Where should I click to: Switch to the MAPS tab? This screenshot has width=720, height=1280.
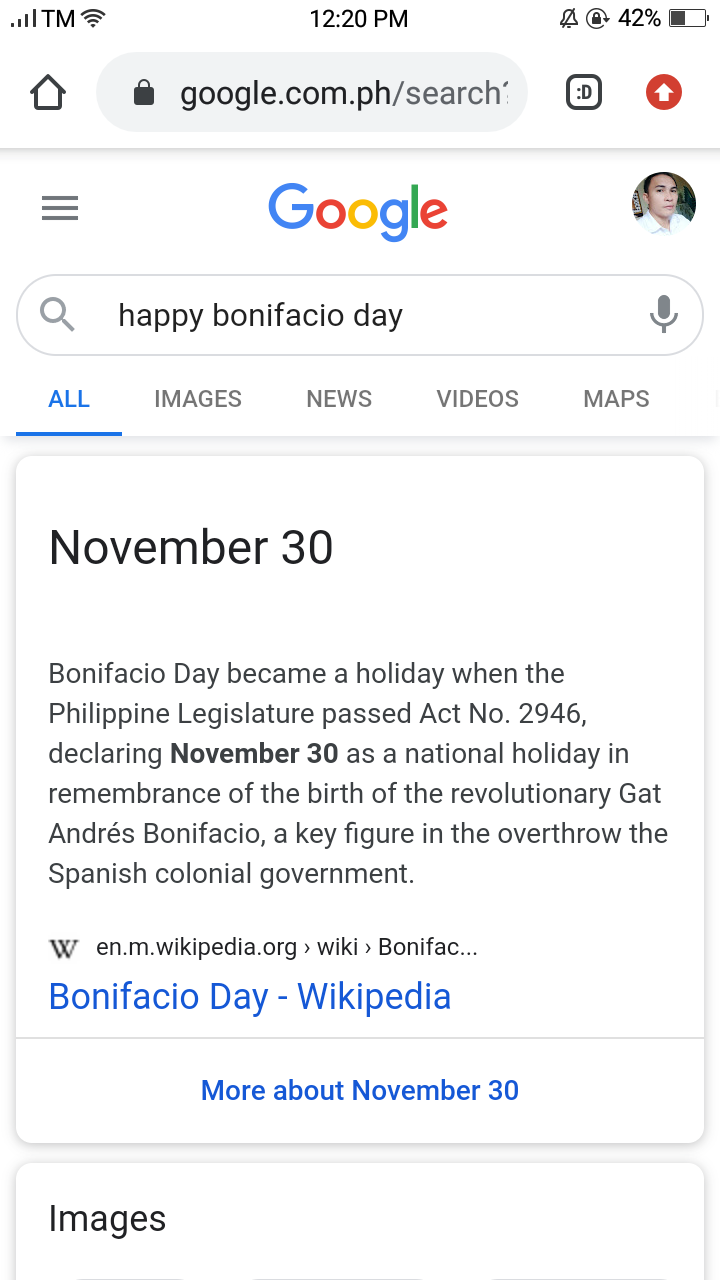616,399
